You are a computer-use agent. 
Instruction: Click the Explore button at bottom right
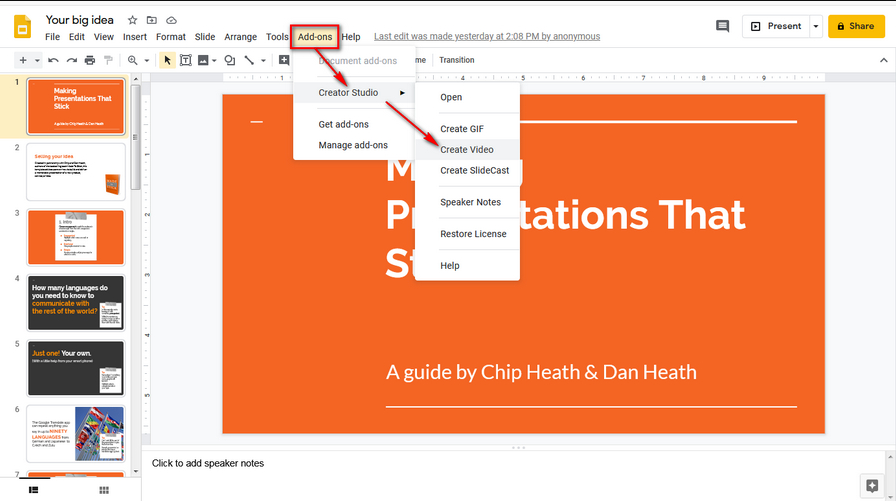coord(872,486)
